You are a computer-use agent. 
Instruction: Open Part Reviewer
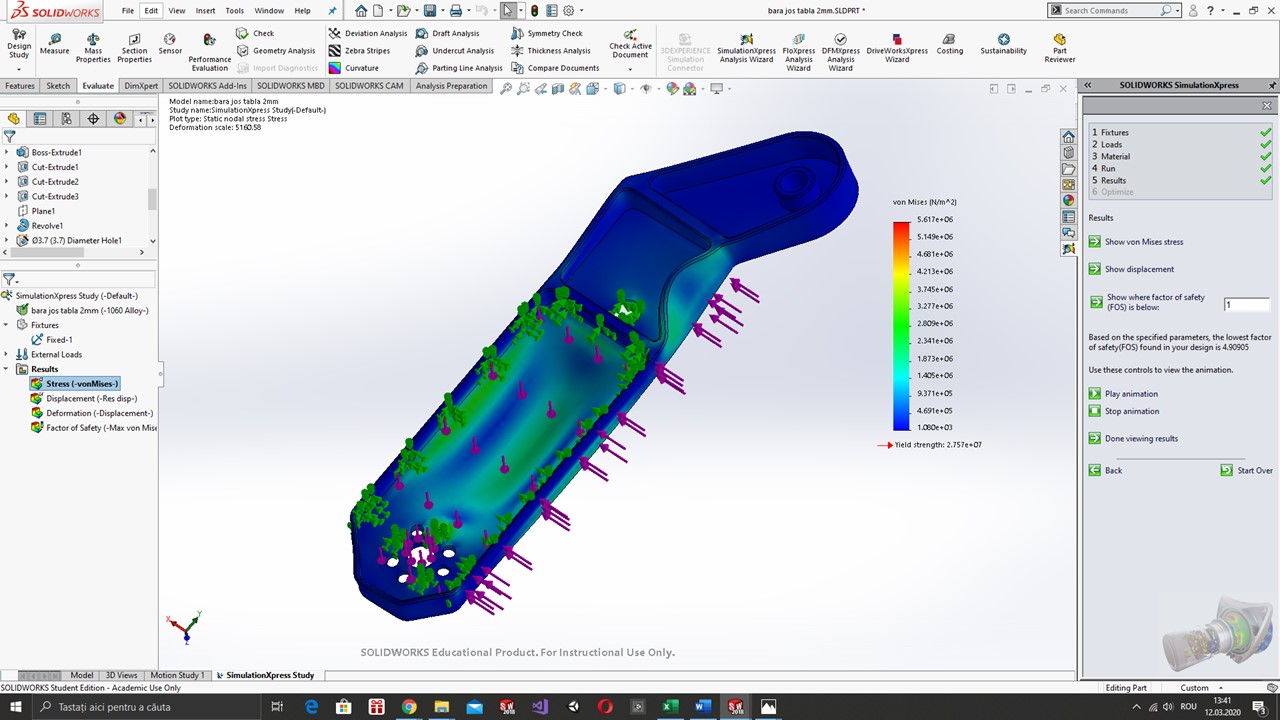coord(1060,48)
